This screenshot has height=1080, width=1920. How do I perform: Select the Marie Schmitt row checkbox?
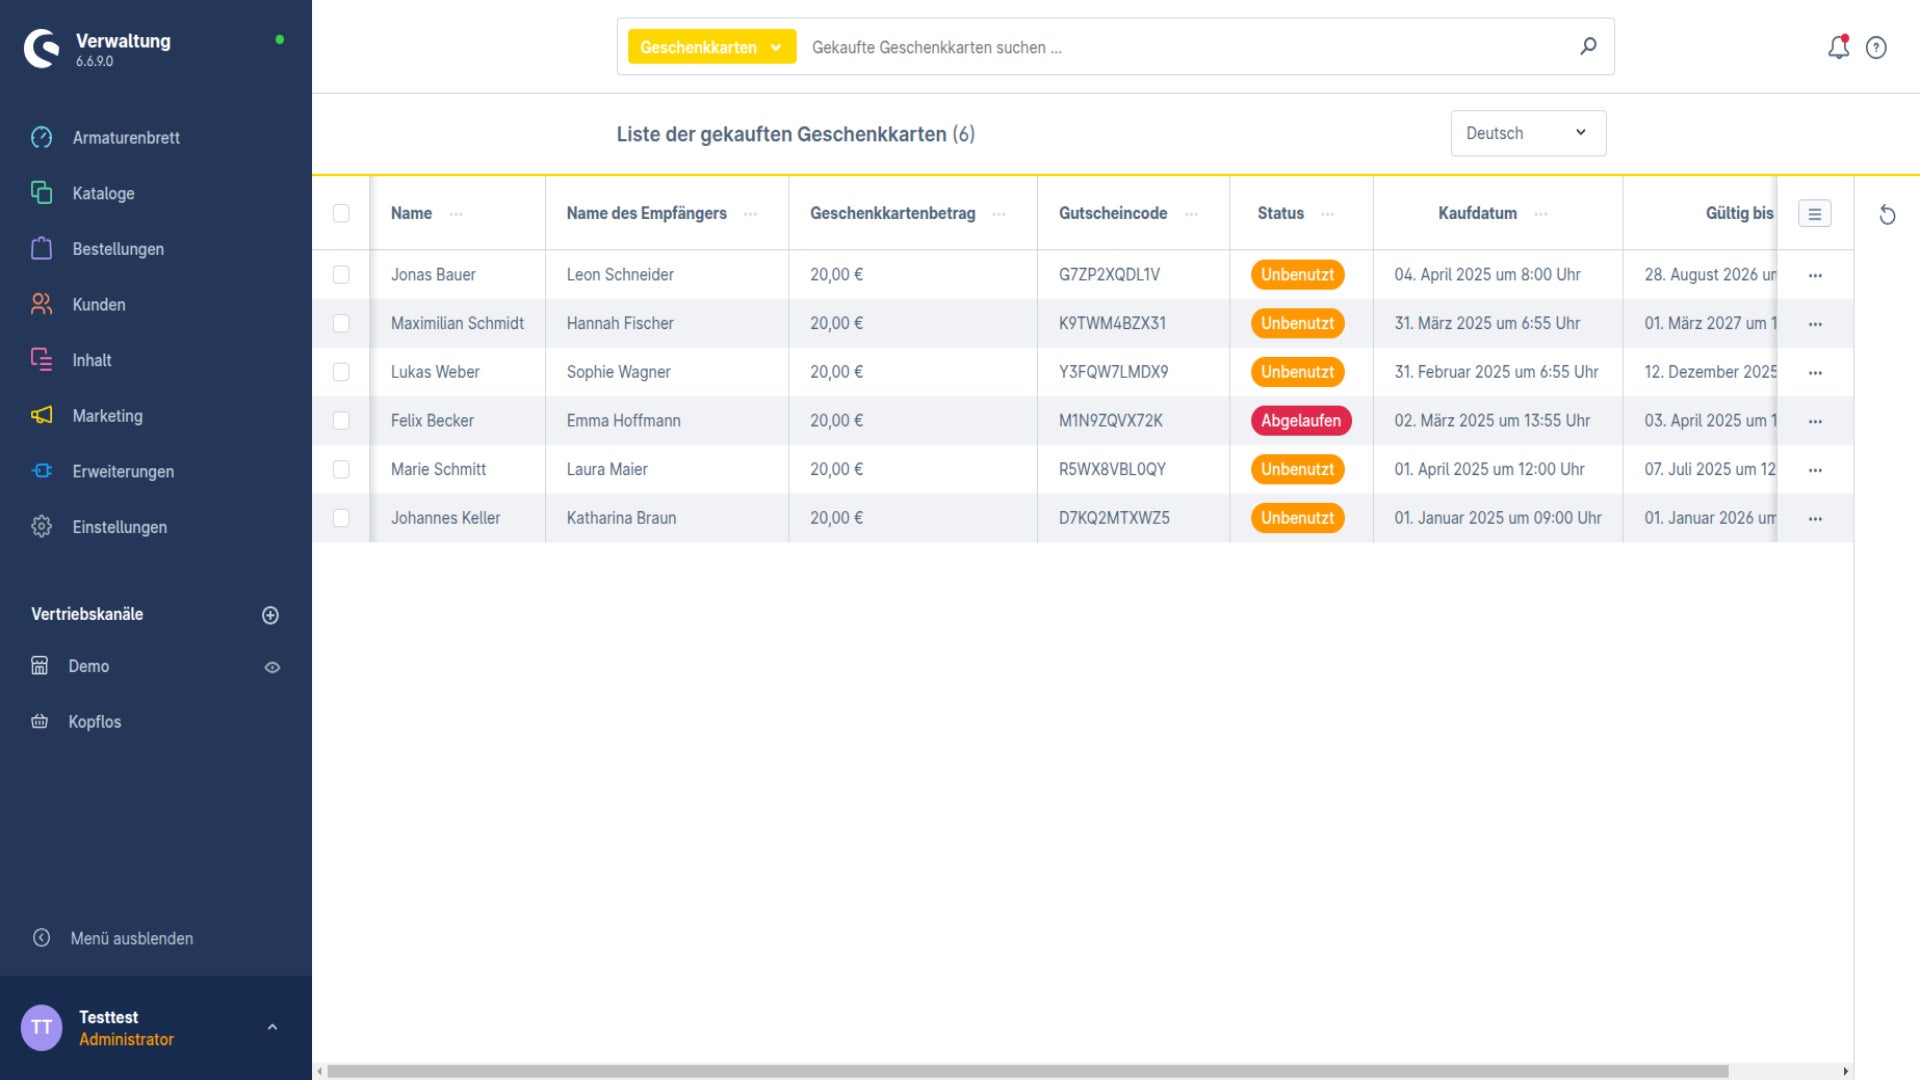click(341, 469)
